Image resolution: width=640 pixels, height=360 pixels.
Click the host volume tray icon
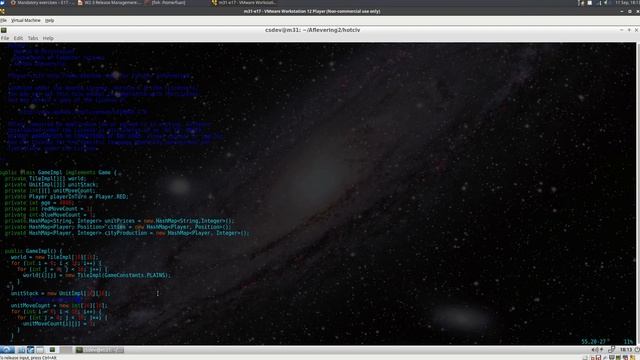606,3
